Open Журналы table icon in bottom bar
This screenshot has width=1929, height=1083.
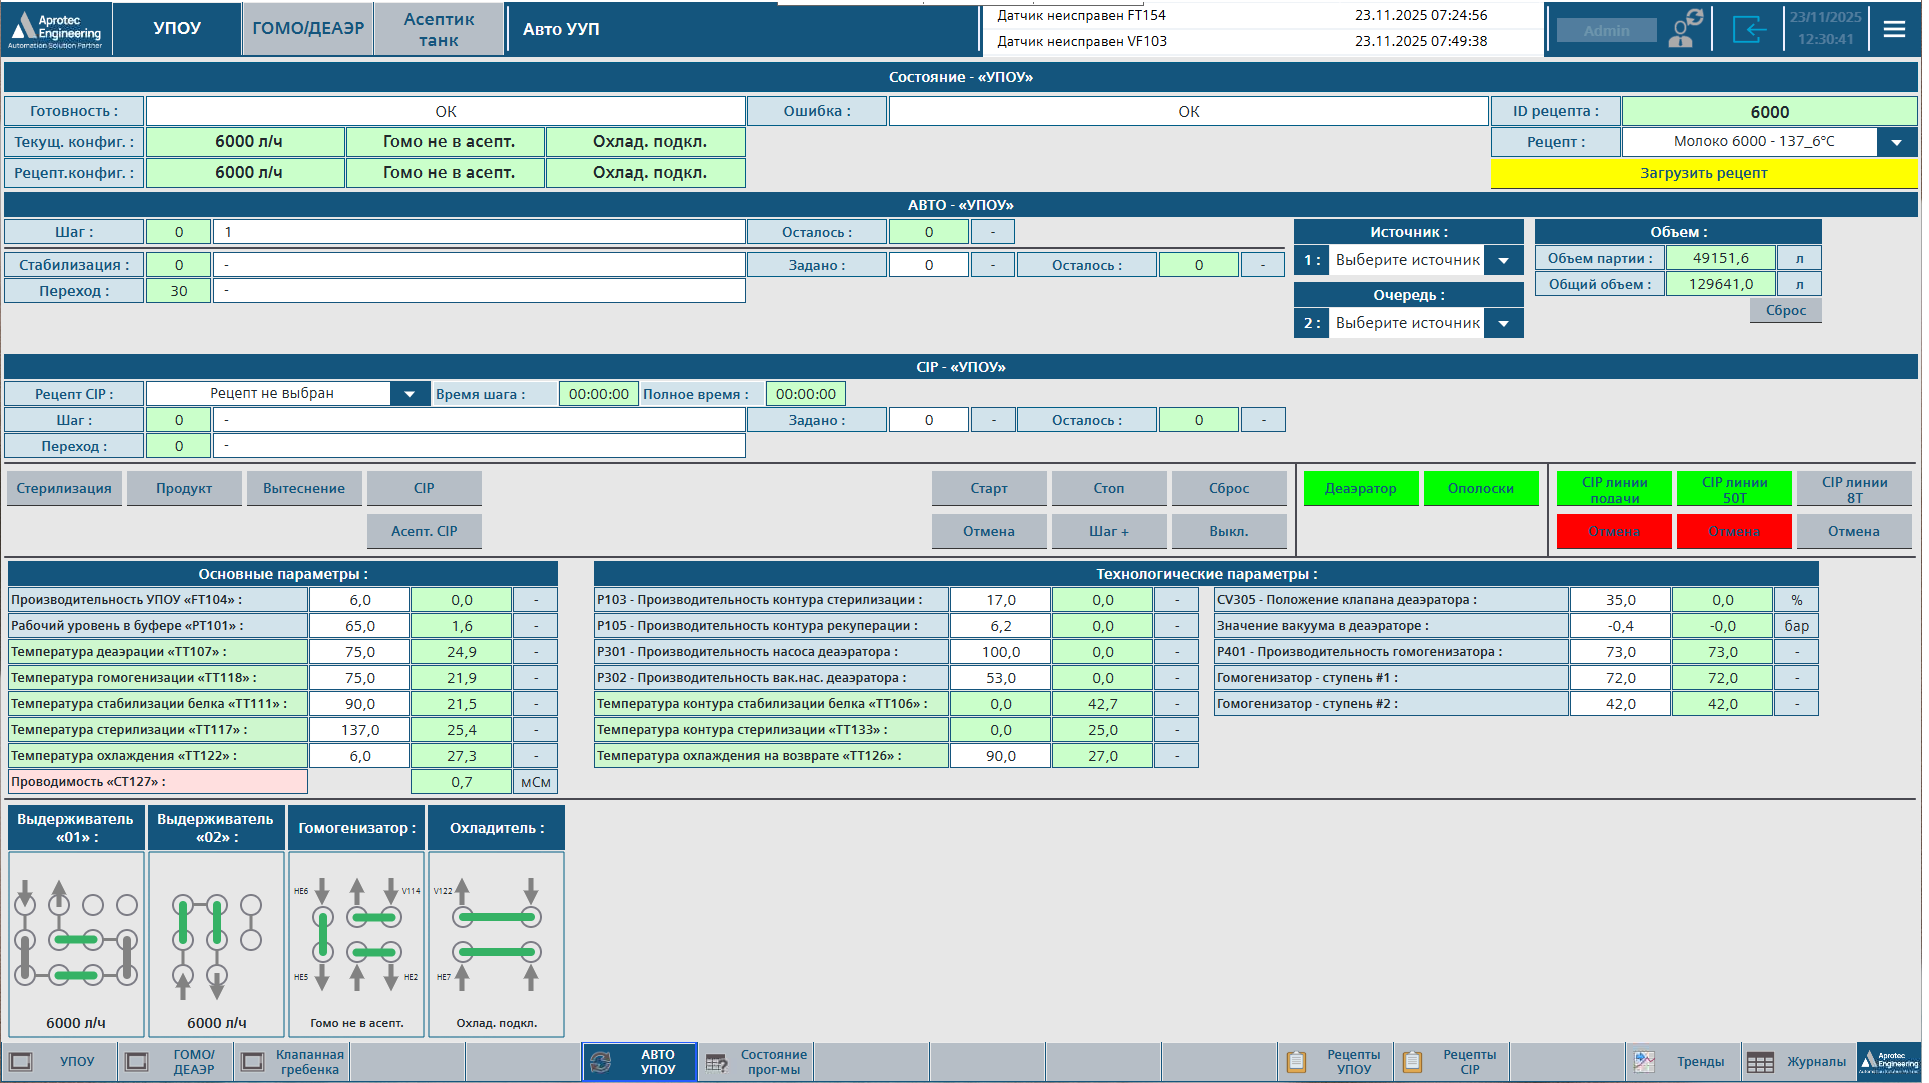point(1761,1062)
